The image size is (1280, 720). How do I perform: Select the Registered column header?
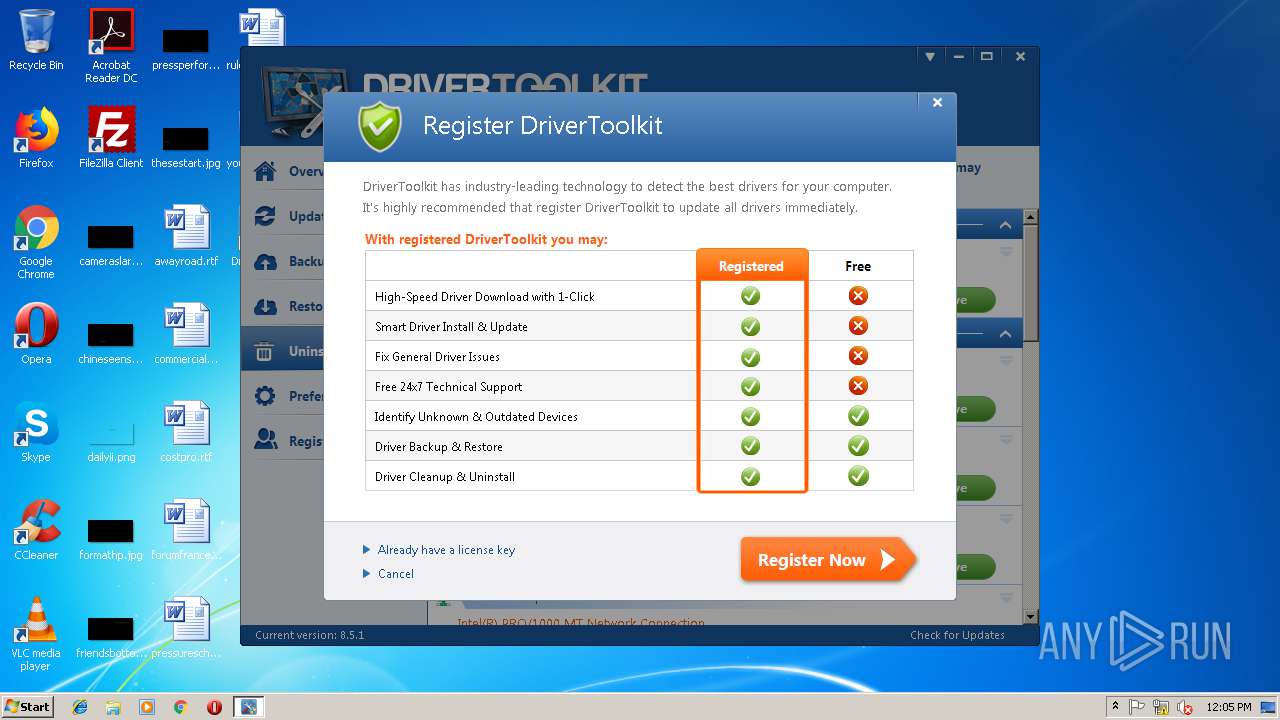tap(751, 266)
